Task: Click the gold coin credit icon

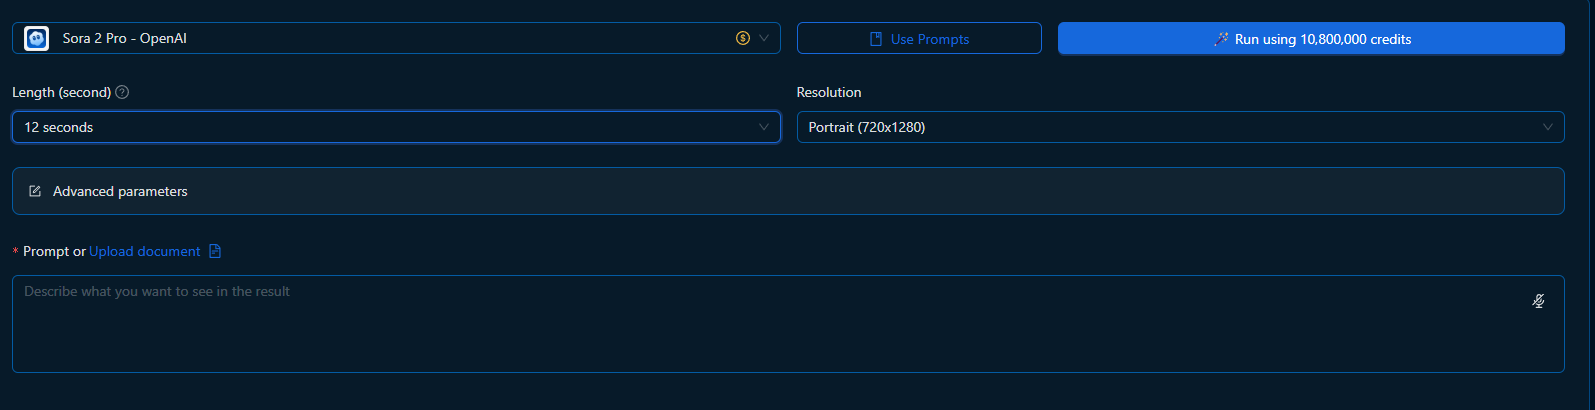Action: coord(743,38)
